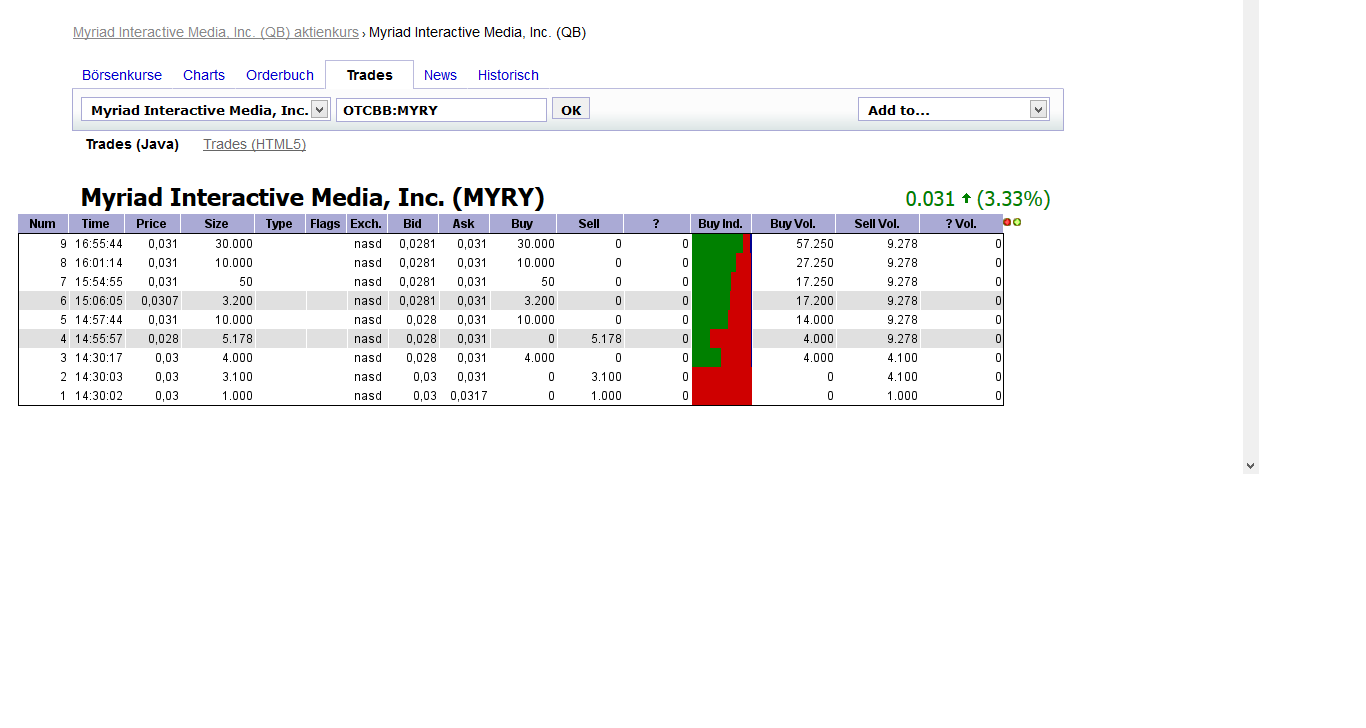
Task: Click the 0.031 current price quote
Action: point(931,199)
